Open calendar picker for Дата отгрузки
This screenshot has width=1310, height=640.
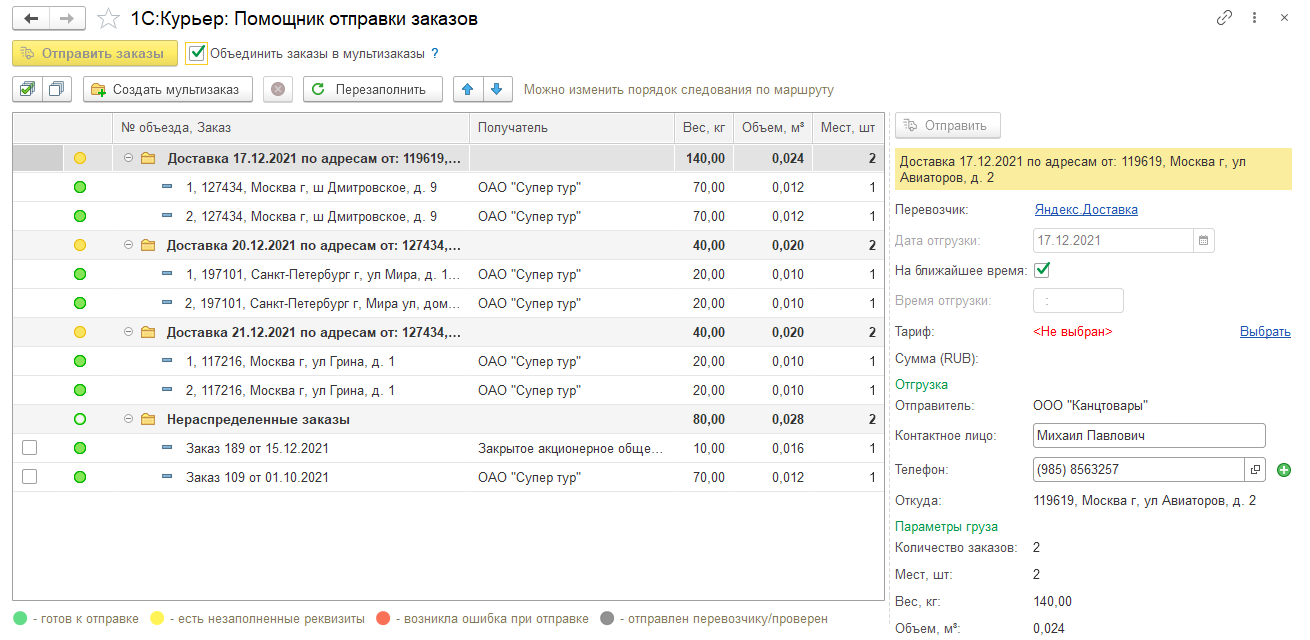coord(1204,240)
